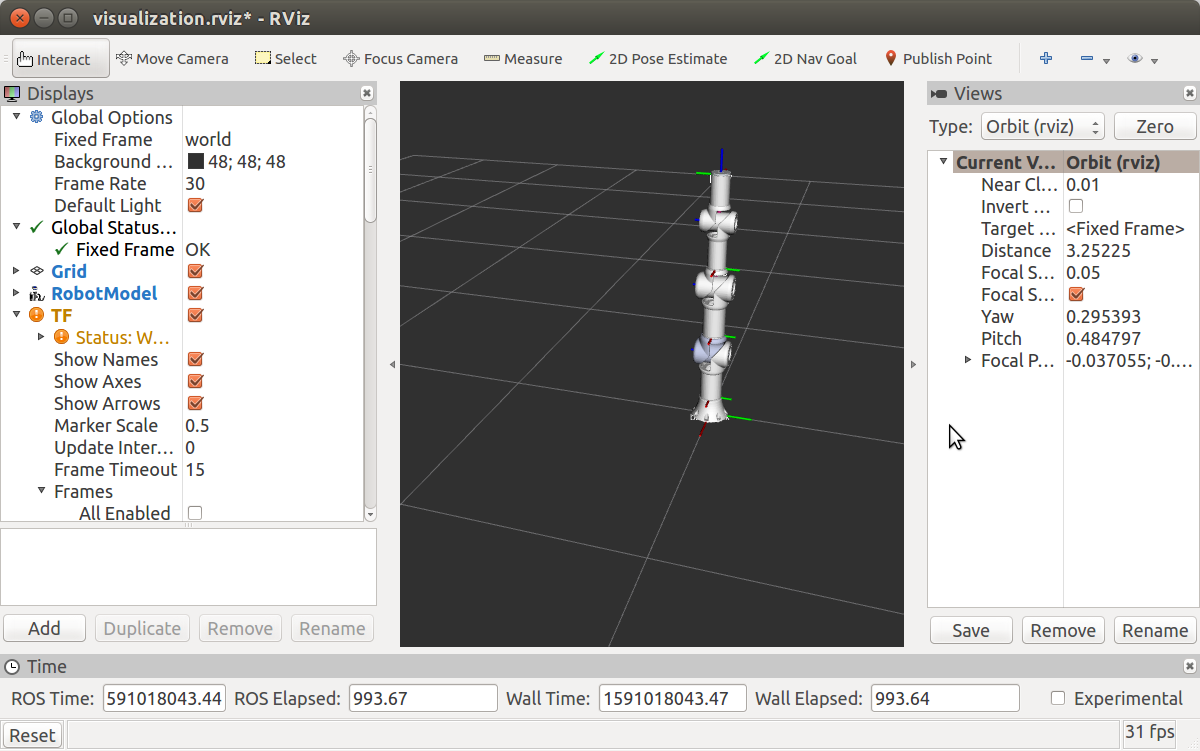Expand the TF Status warning entry
The image size is (1200, 751).
point(40,337)
